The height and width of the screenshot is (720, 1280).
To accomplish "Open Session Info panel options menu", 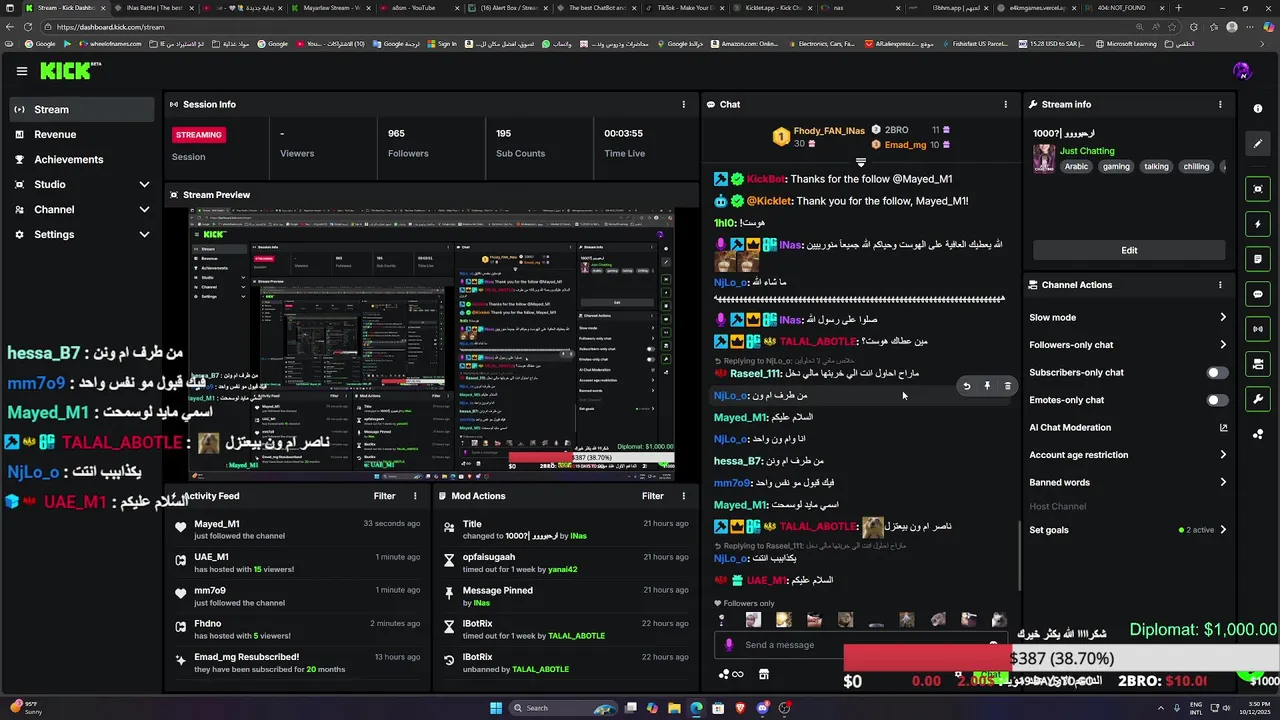I will [684, 104].
